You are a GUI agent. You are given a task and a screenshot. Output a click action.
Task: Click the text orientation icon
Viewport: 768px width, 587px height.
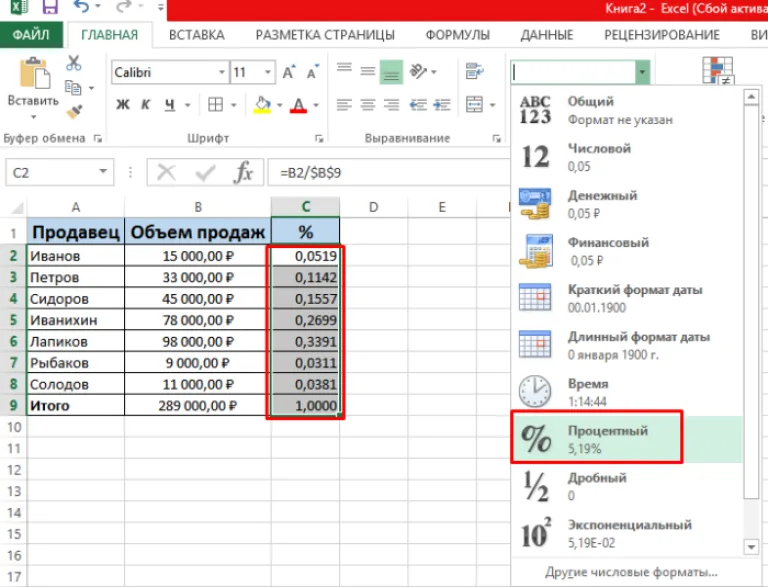point(419,72)
